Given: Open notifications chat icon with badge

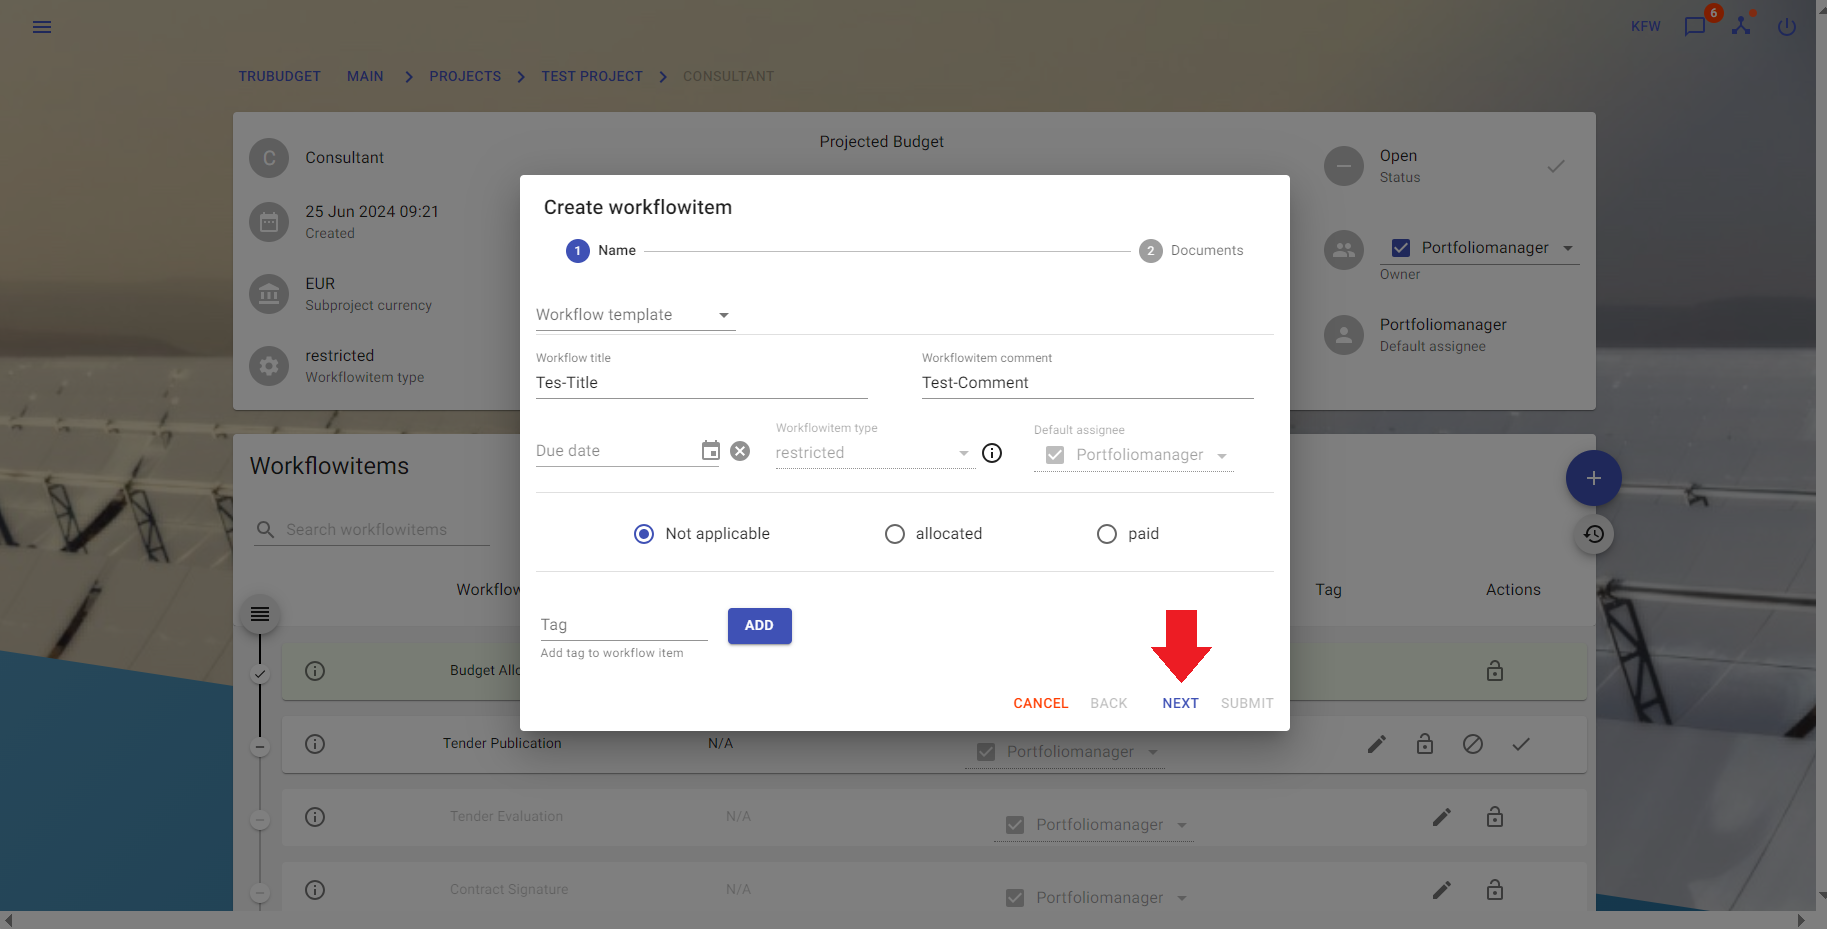Looking at the screenshot, I should 1695,26.
